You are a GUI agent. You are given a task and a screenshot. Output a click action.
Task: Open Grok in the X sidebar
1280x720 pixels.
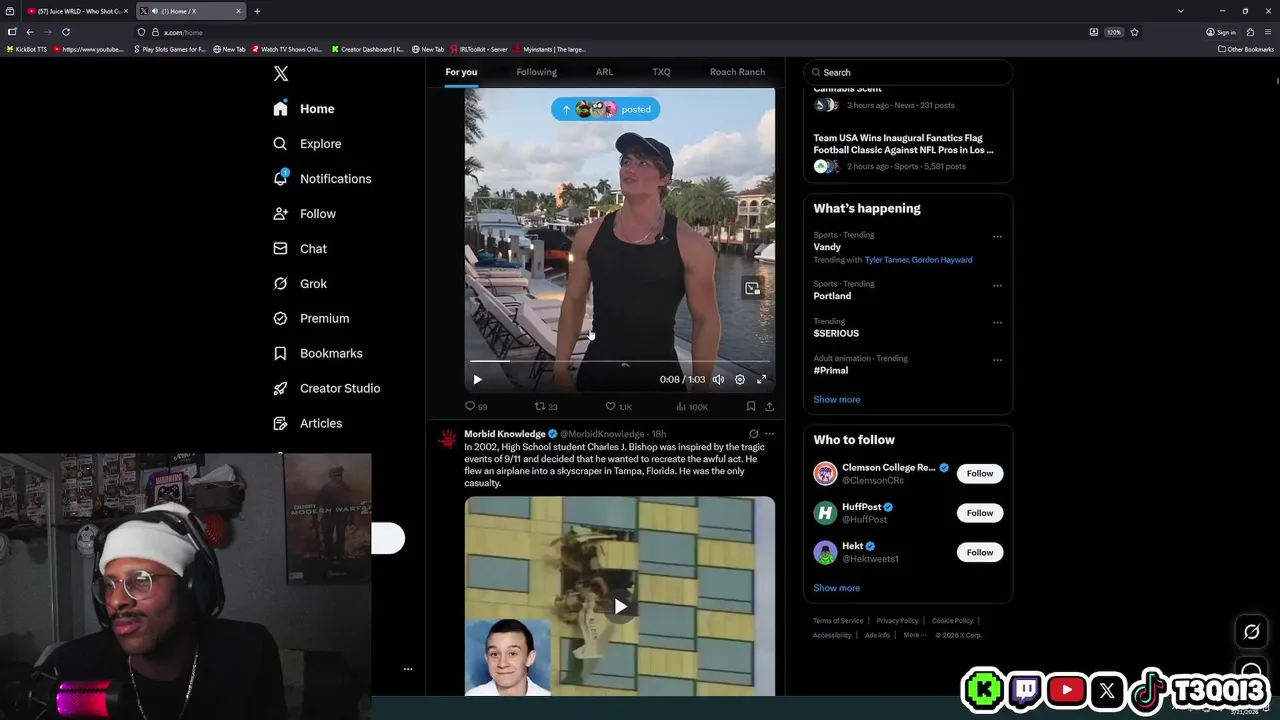[x=300, y=284]
